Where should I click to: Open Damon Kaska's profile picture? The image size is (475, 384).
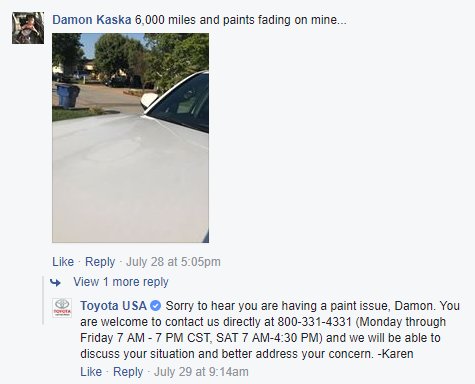[28, 28]
